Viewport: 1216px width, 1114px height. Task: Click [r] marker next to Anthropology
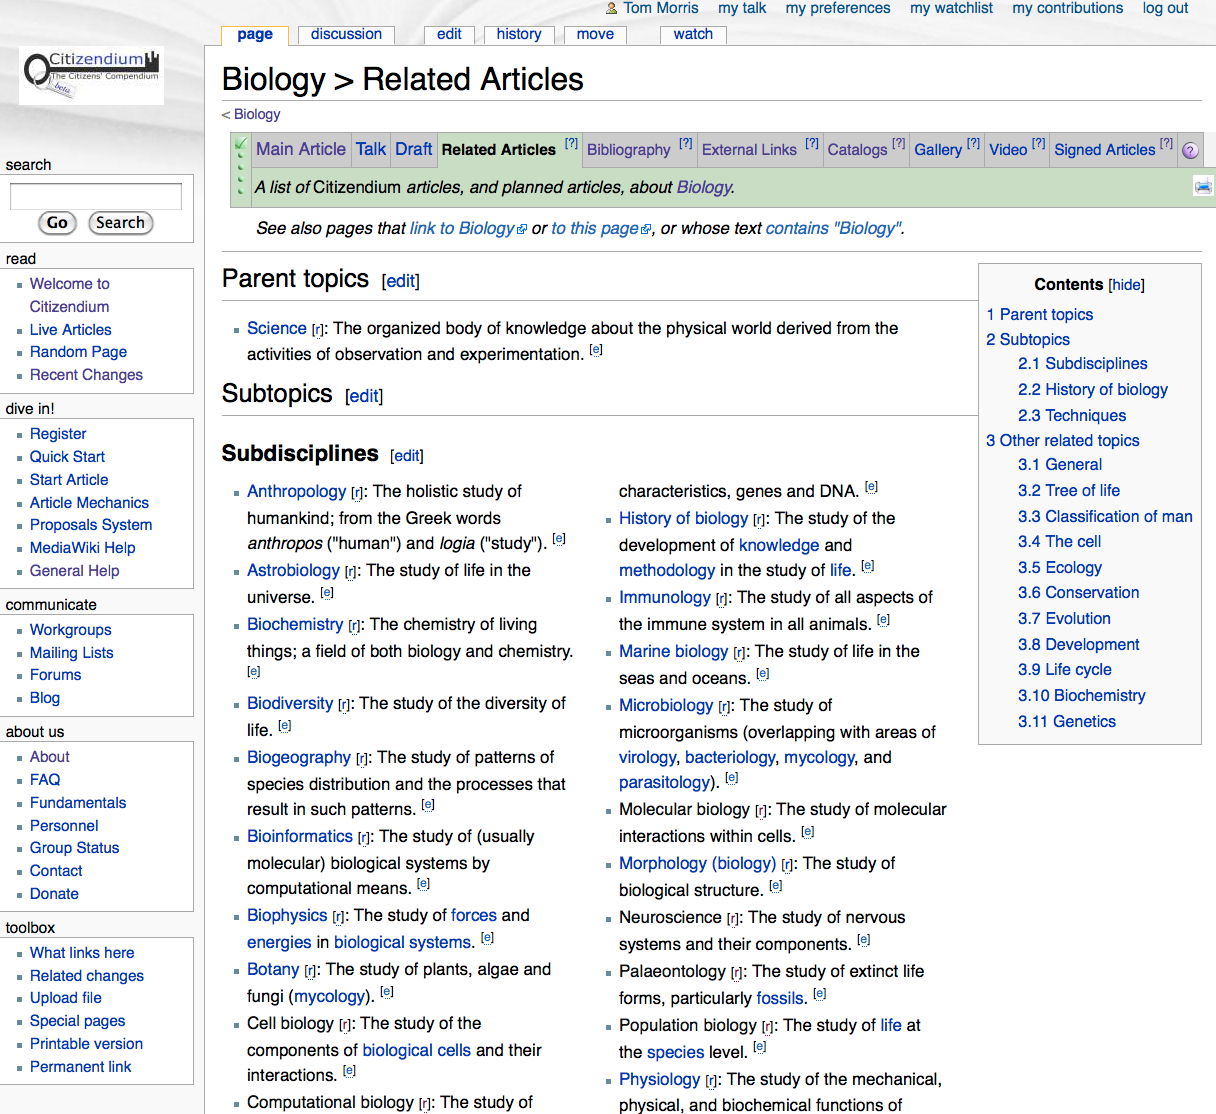357,493
